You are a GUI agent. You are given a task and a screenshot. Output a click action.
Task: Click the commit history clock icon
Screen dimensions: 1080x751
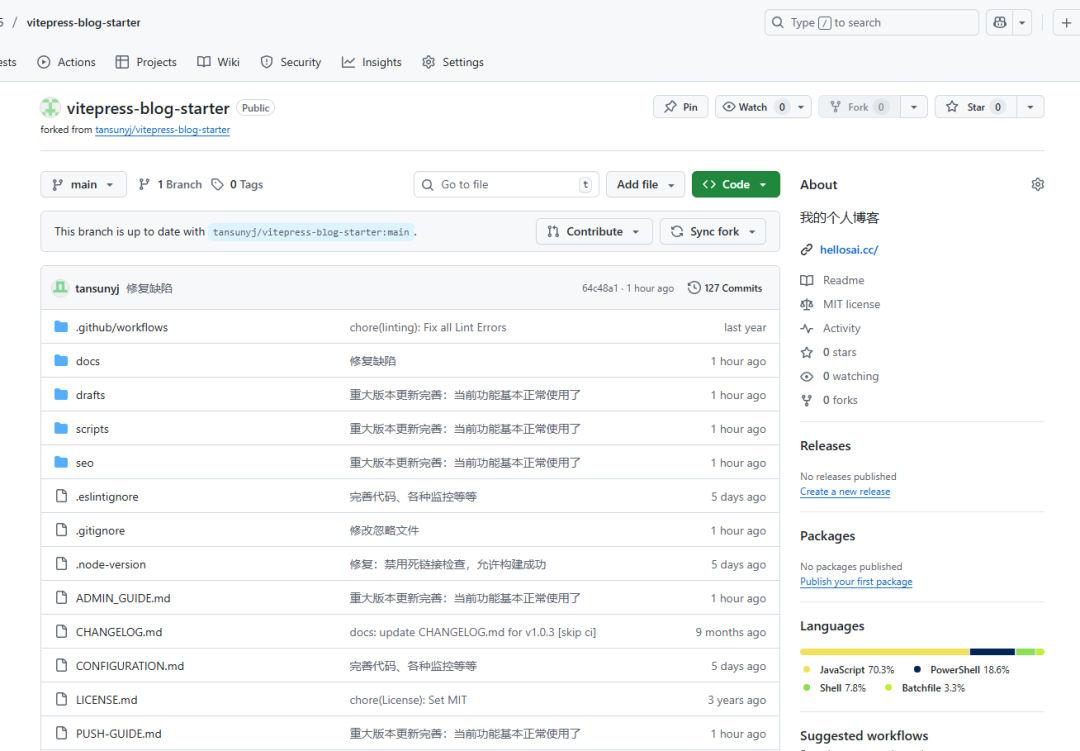(x=694, y=288)
